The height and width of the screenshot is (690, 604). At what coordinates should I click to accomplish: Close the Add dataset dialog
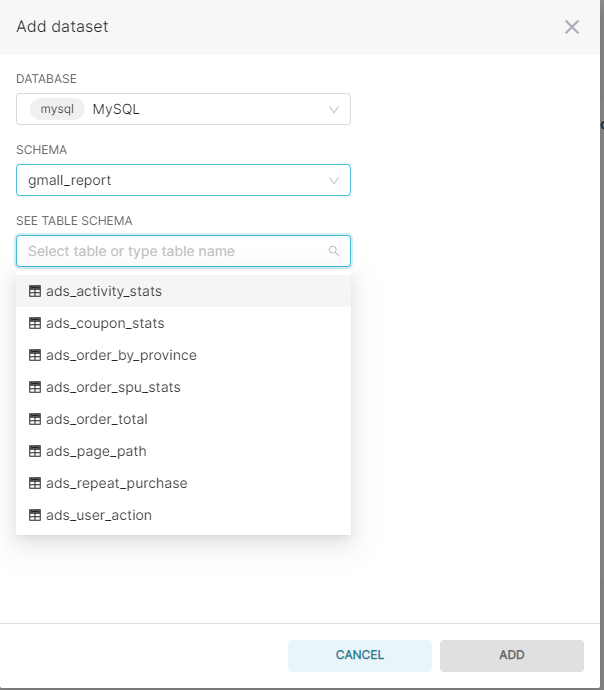pos(572,27)
